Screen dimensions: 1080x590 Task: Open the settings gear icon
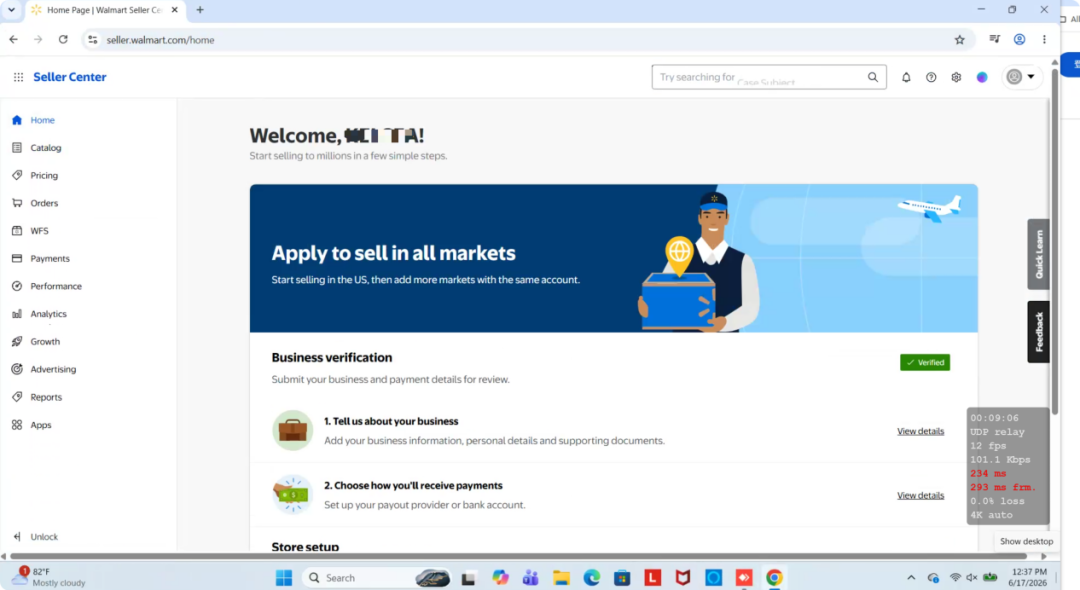(x=956, y=77)
